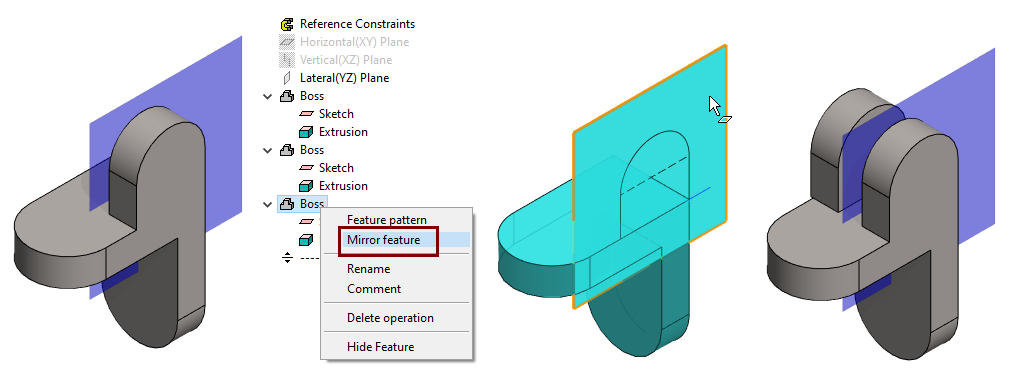Select the first Sketch icon
This screenshot has width=1012, height=370.
tap(307, 114)
